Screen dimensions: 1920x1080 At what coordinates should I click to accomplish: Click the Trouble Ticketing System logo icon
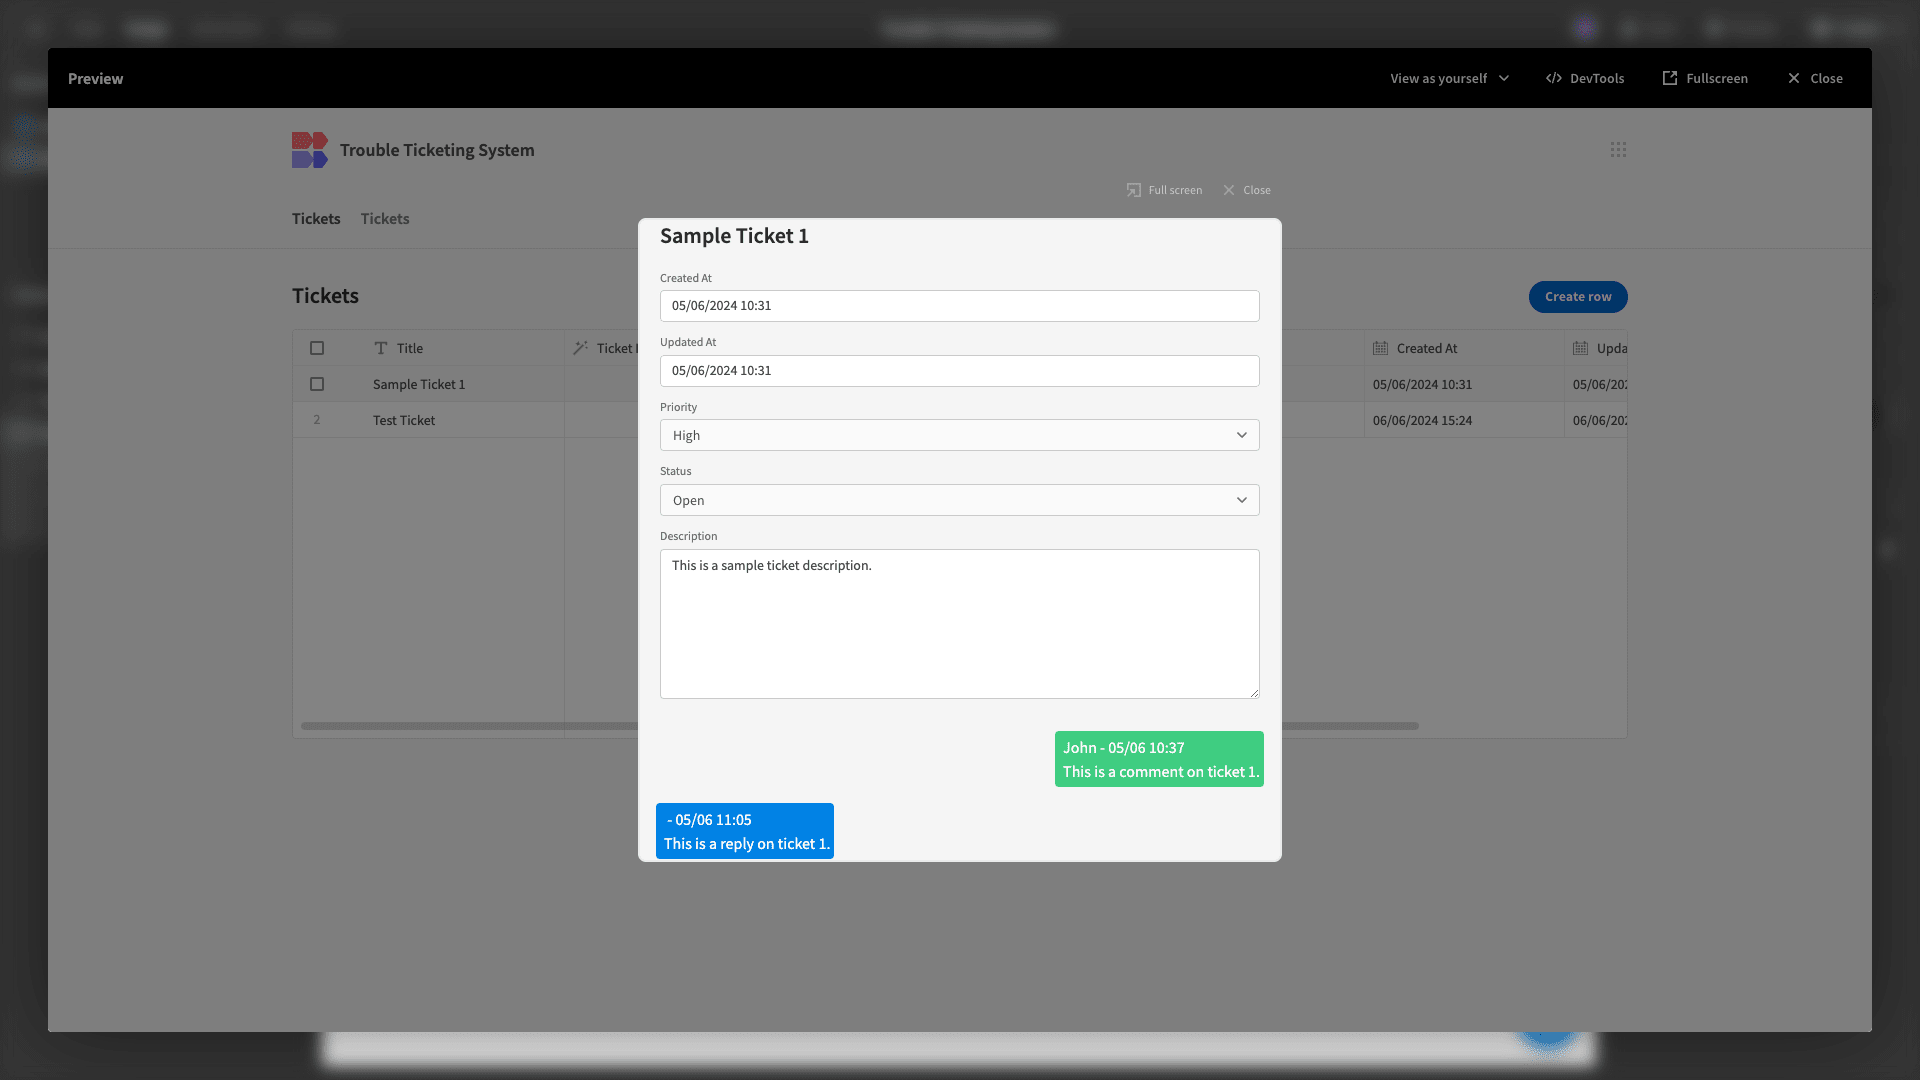(x=309, y=150)
